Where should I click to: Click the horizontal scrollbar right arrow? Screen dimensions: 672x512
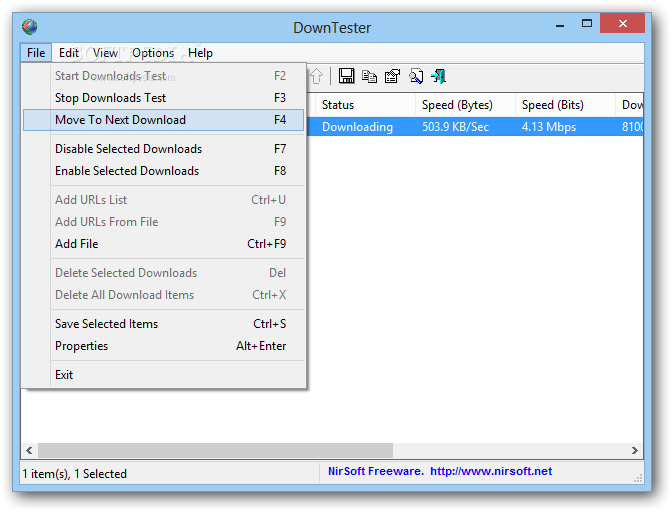tap(635, 450)
